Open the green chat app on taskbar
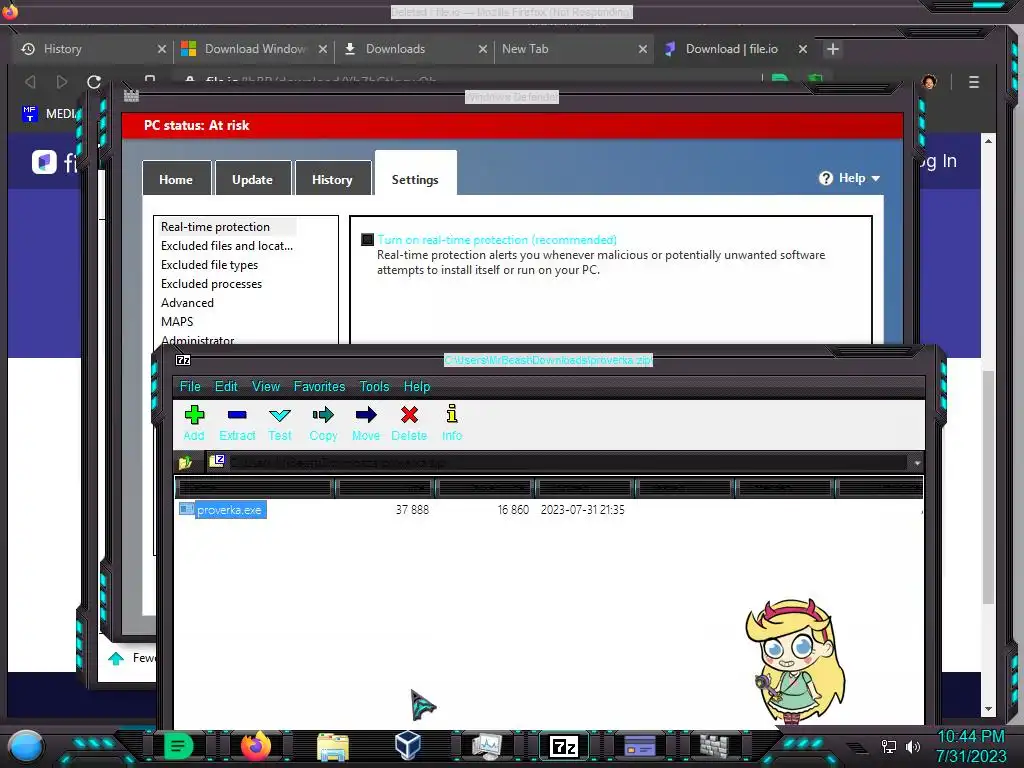The height and width of the screenshot is (768, 1024). pos(178,746)
